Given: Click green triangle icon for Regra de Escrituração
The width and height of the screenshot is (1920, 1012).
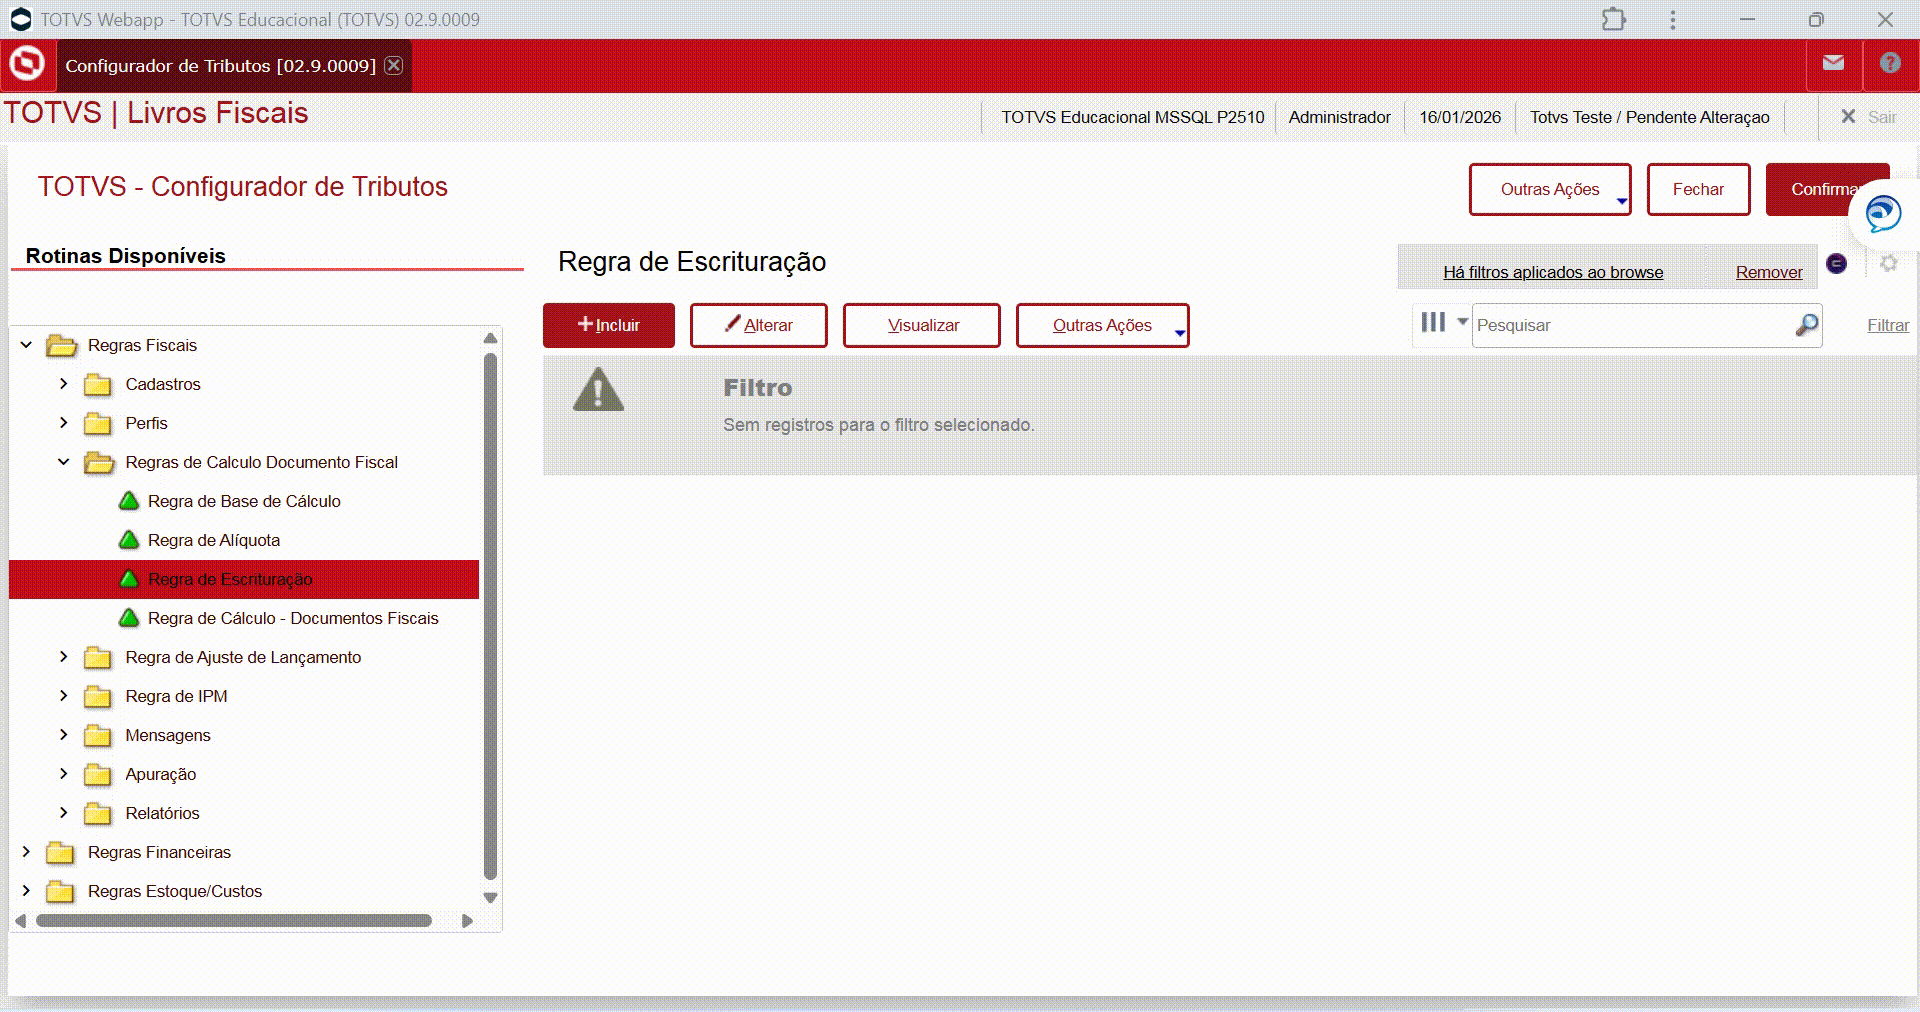Looking at the screenshot, I should [x=129, y=579].
